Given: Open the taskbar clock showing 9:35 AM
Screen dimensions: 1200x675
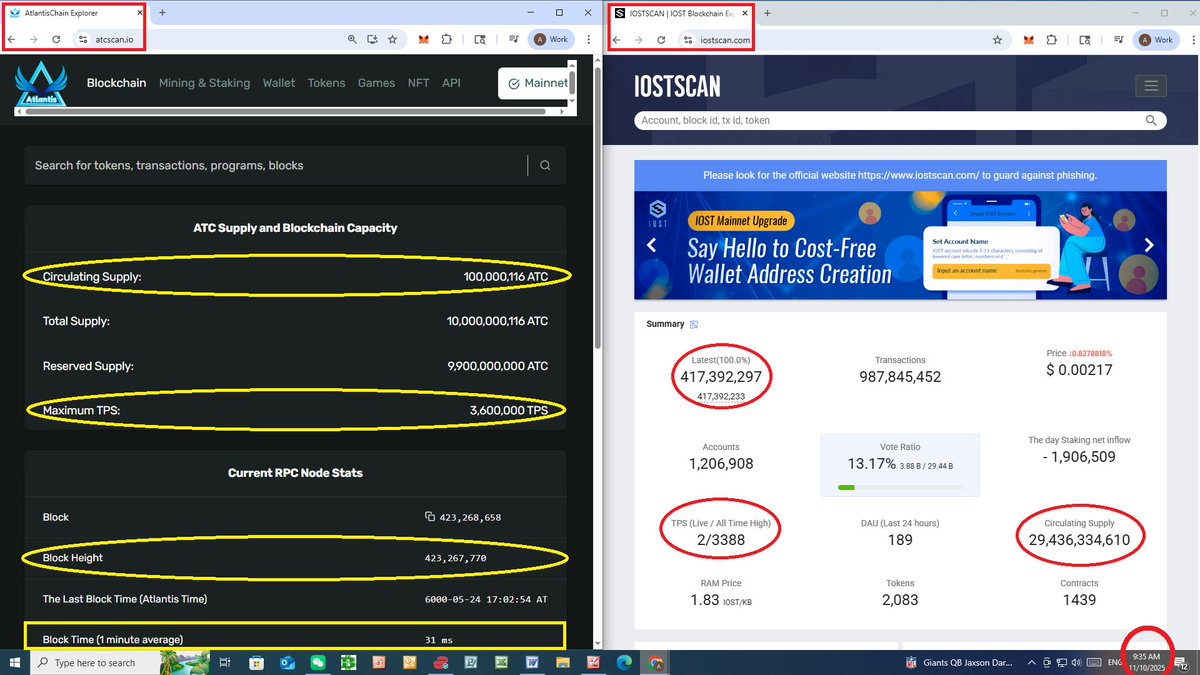Looking at the screenshot, I should point(1146,662).
